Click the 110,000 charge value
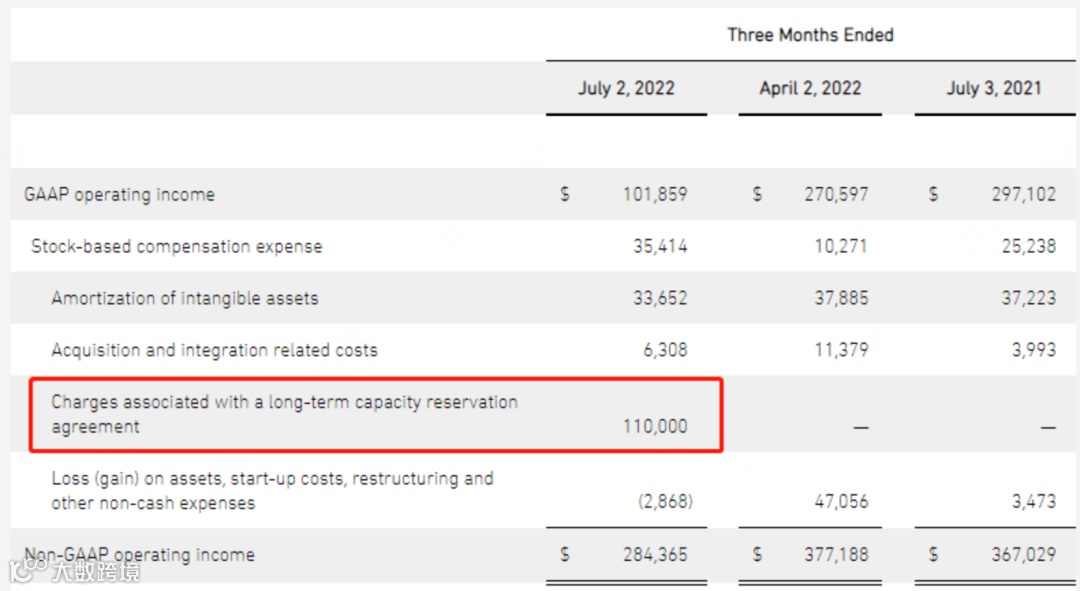 [655, 427]
